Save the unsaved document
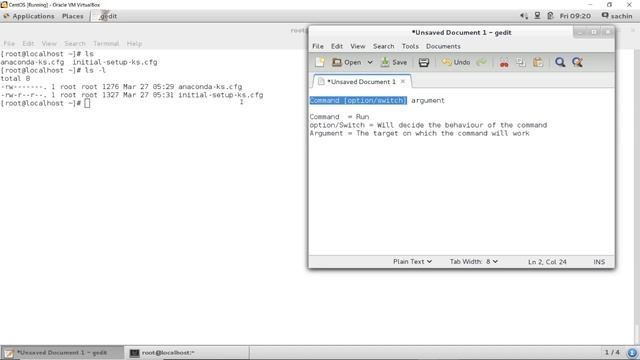640x360 pixels. click(394, 62)
